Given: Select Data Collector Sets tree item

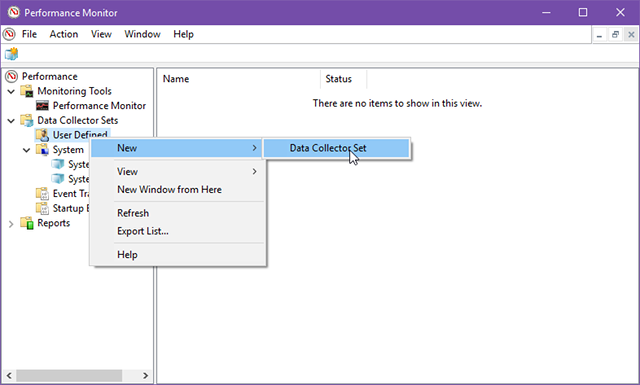Looking at the screenshot, I should [78, 120].
